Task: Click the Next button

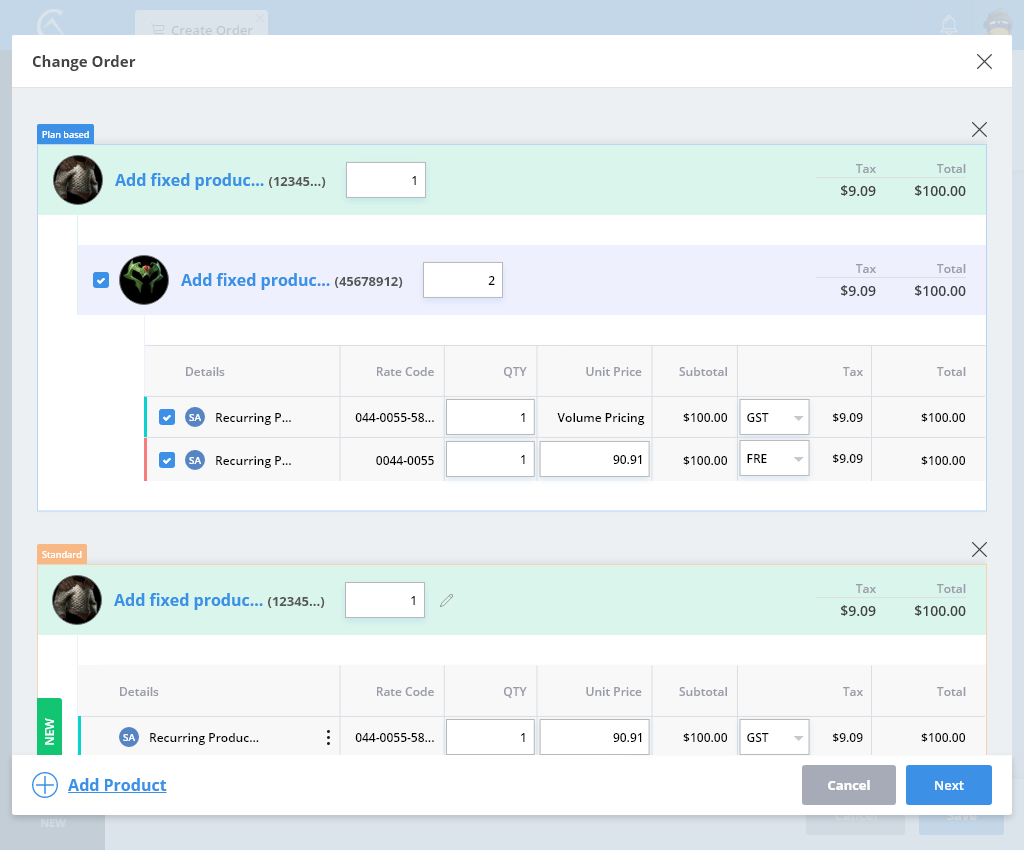Action: pyautogui.click(x=948, y=785)
